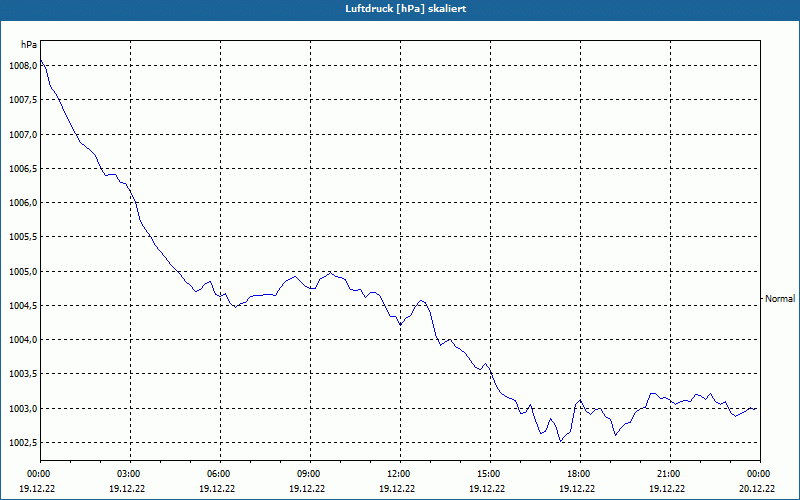
Task: Click the 09:00 time label
Action: pyautogui.click(x=310, y=474)
